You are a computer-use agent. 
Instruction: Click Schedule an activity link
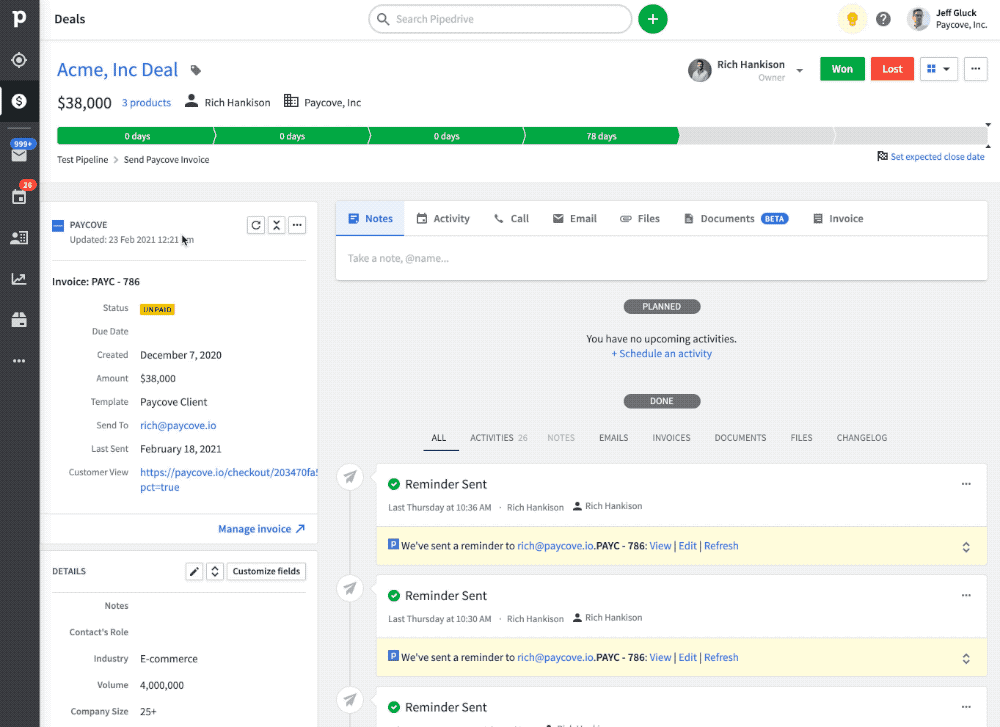pos(661,354)
